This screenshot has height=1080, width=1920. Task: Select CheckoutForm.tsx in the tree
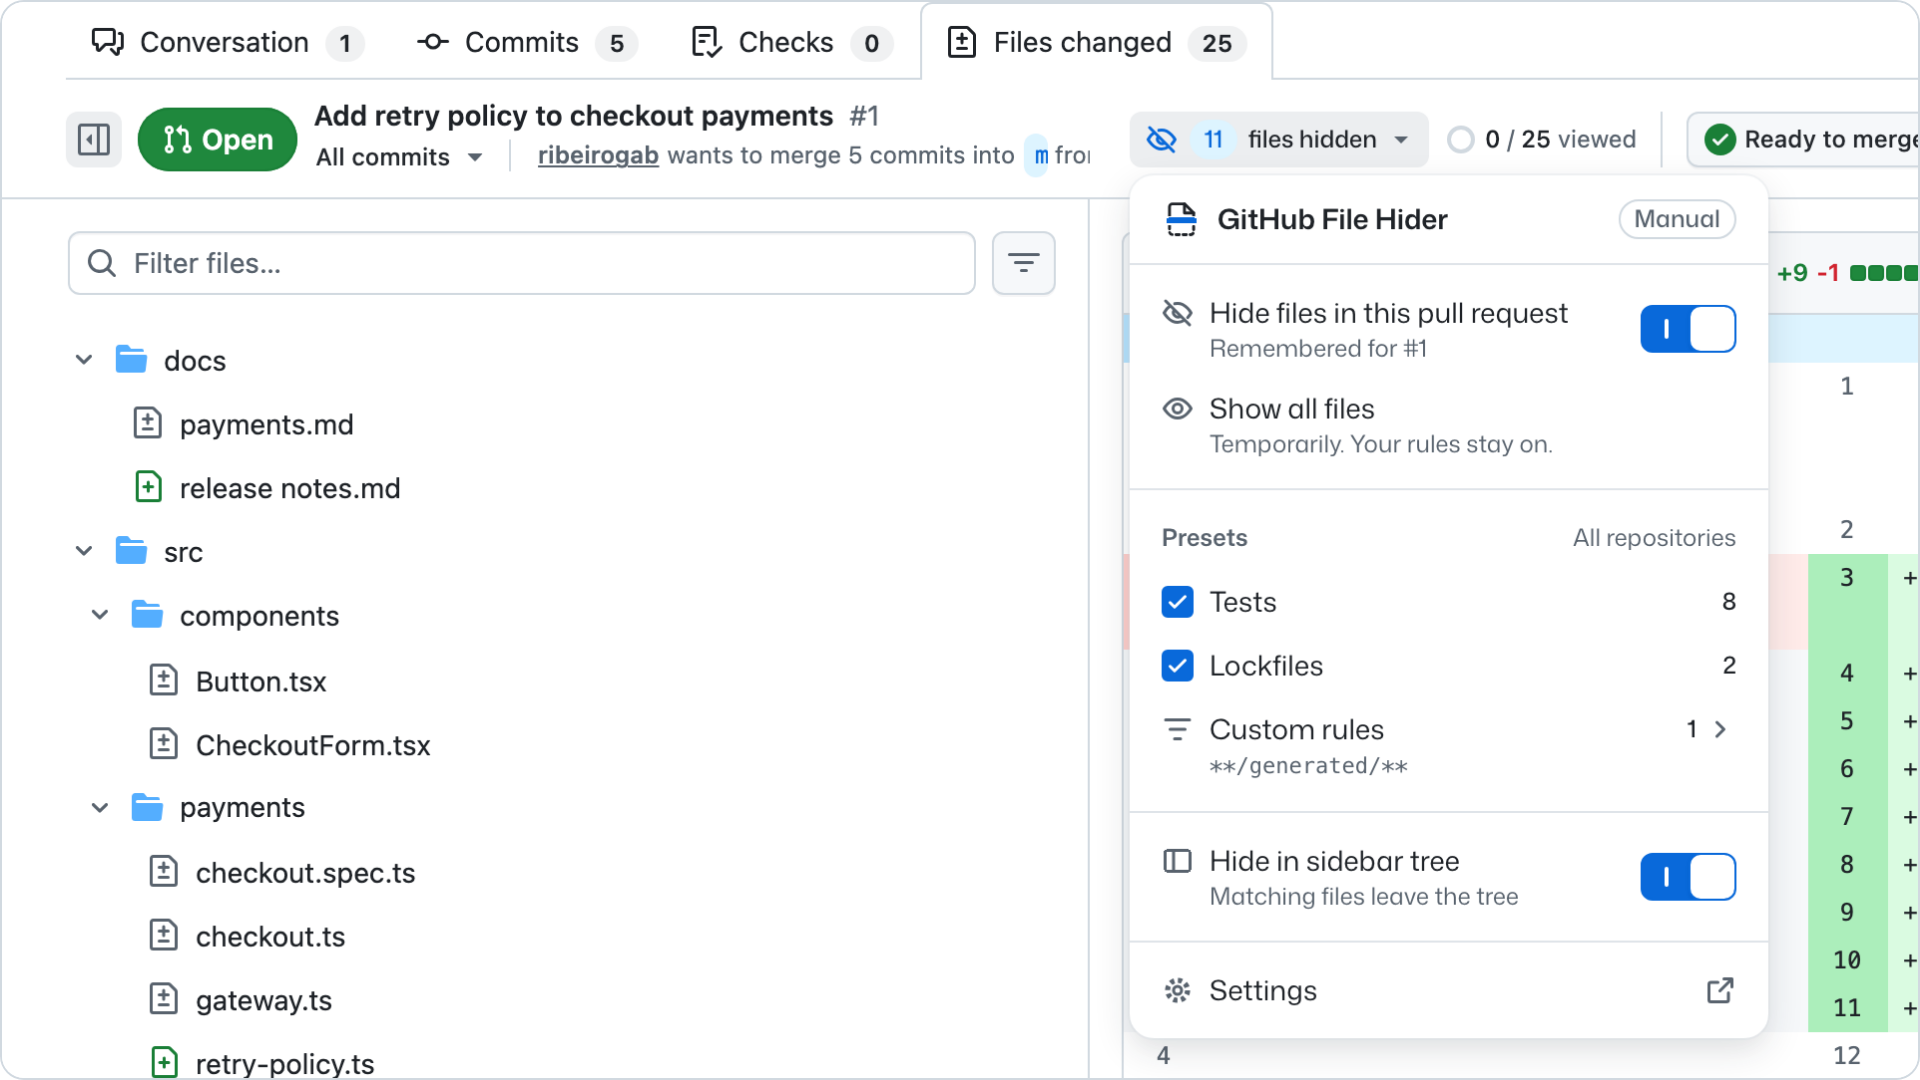[313, 745]
